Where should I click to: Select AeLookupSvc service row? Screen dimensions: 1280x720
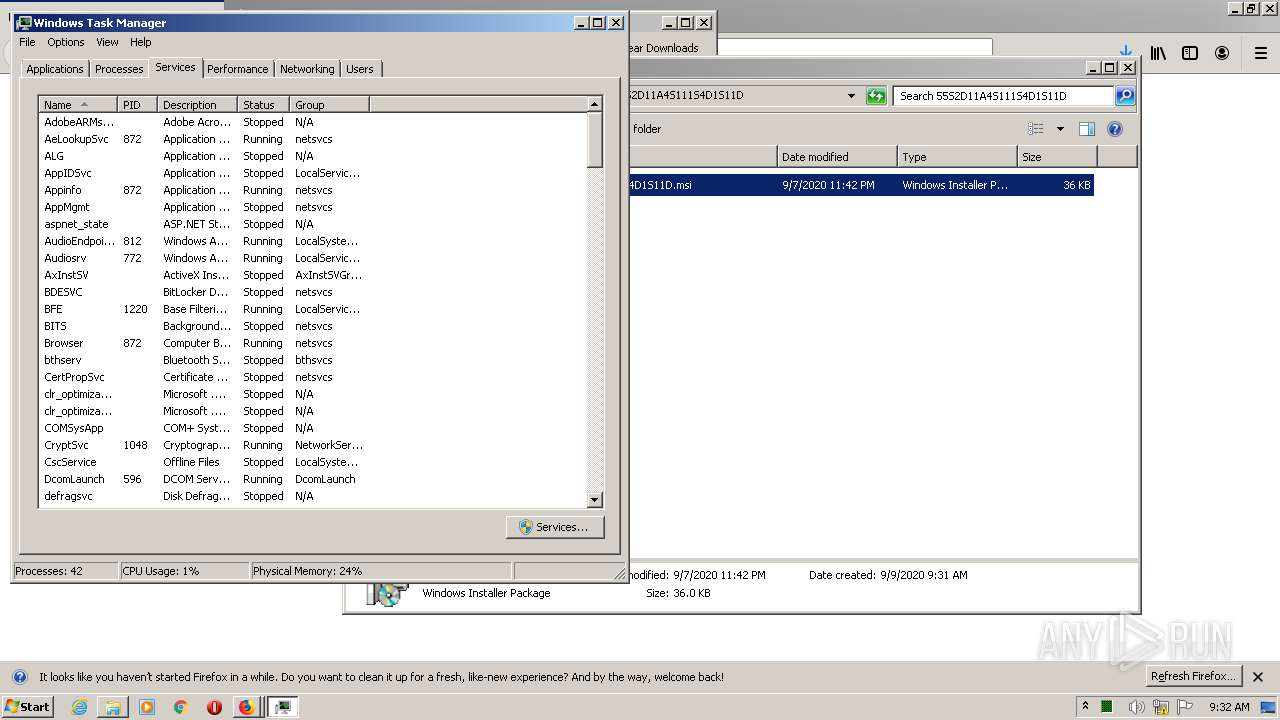click(313, 139)
